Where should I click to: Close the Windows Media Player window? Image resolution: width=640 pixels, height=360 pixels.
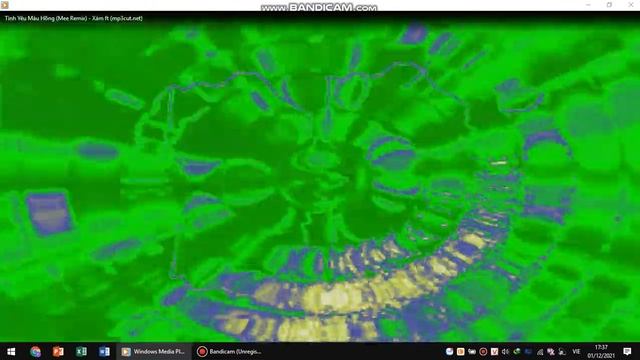630,5
